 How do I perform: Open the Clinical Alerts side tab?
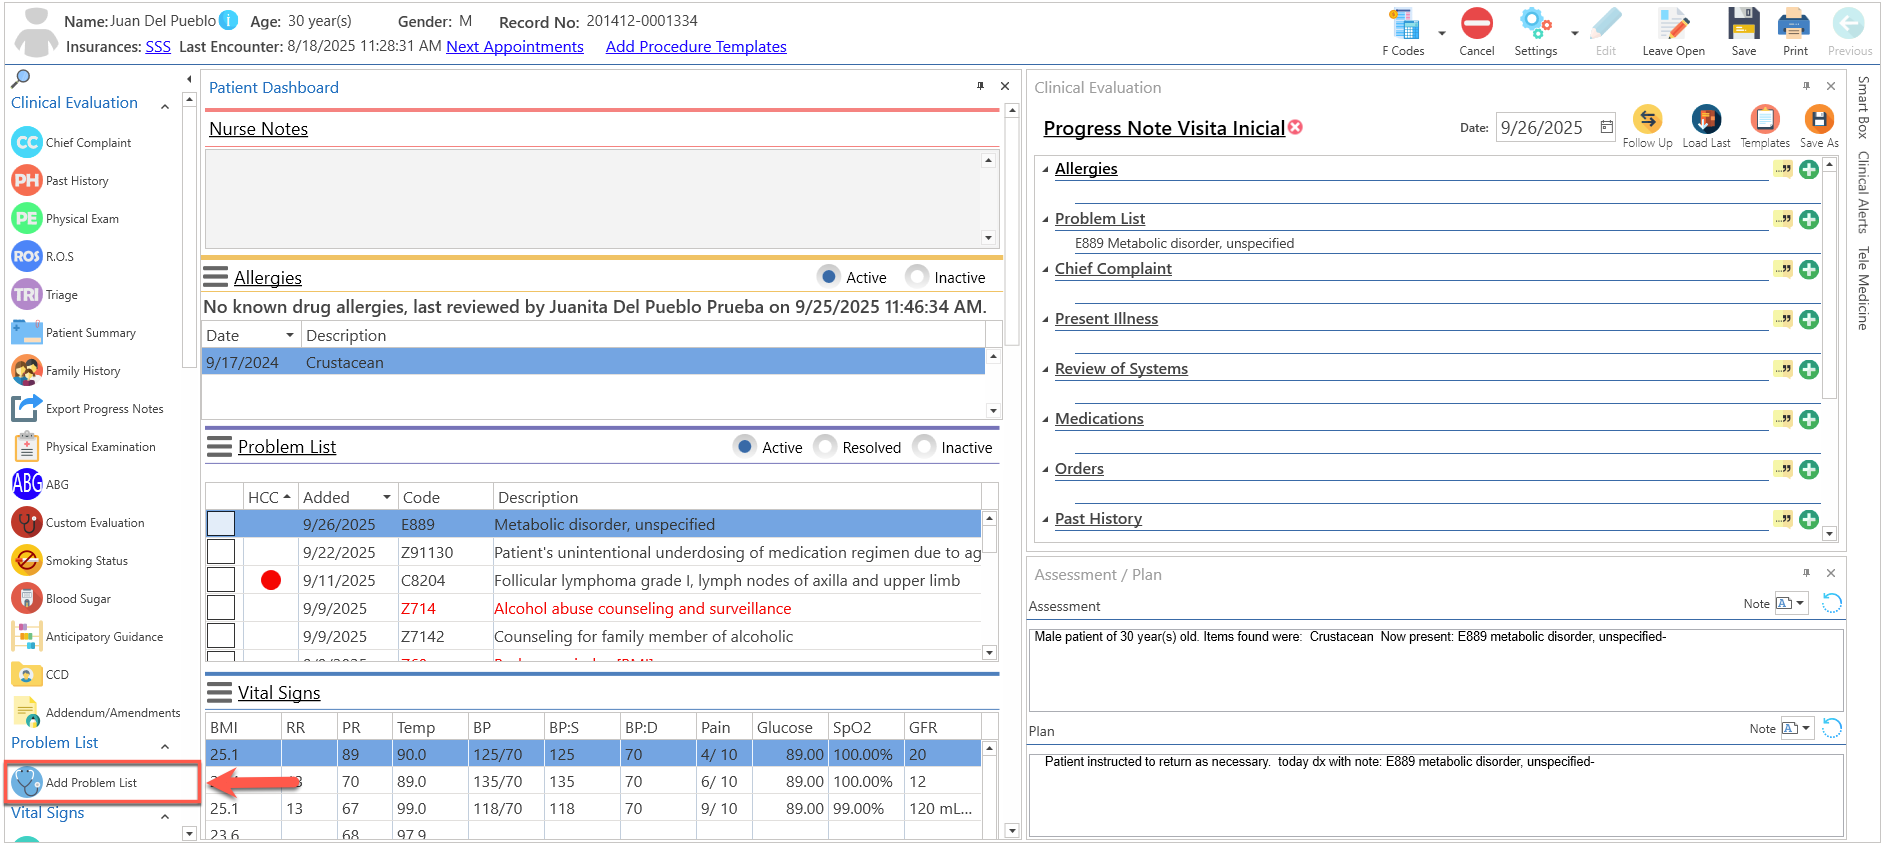pos(1864,192)
